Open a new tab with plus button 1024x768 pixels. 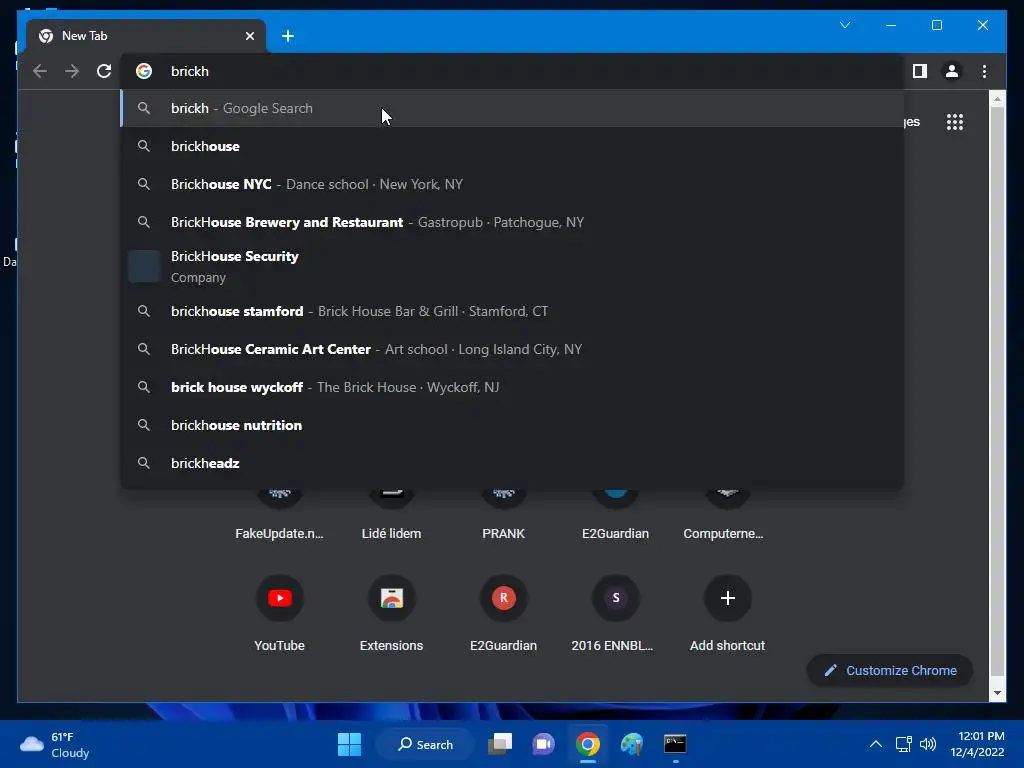tap(288, 36)
